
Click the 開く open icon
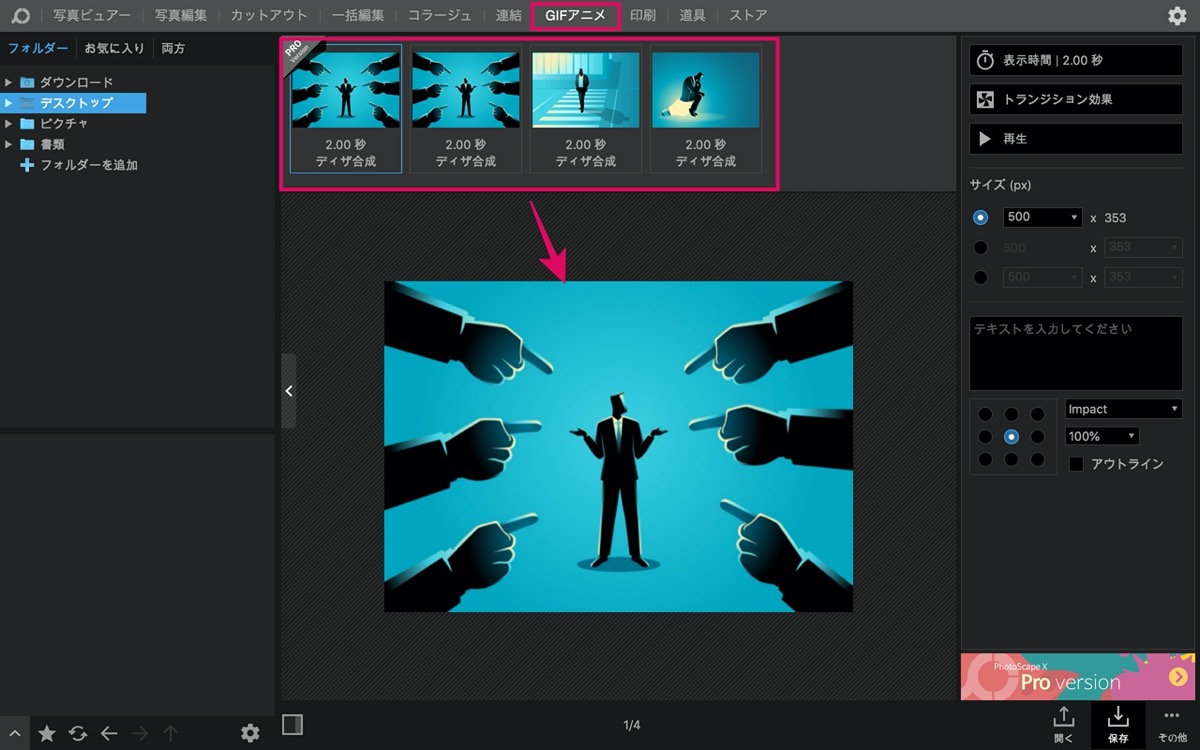(x=1064, y=724)
